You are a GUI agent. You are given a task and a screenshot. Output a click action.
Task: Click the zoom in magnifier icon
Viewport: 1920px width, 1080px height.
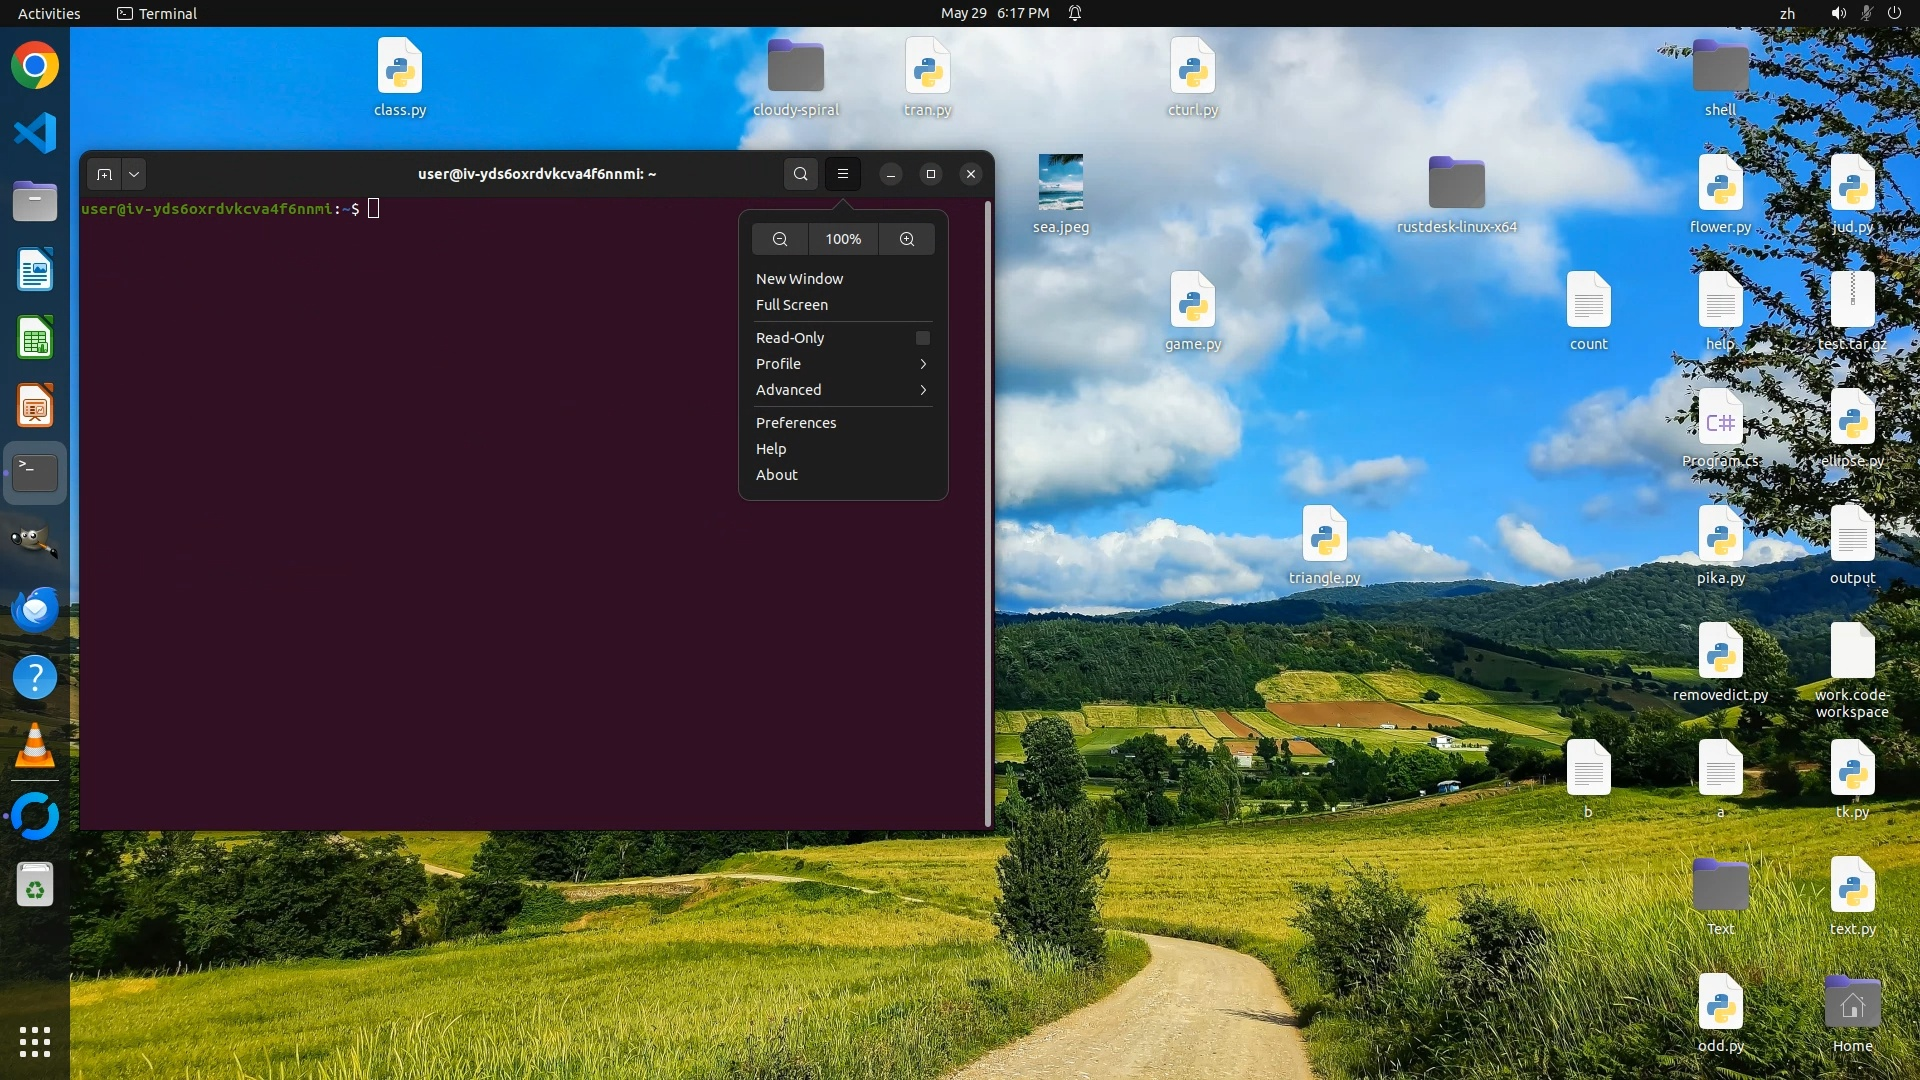coord(906,239)
